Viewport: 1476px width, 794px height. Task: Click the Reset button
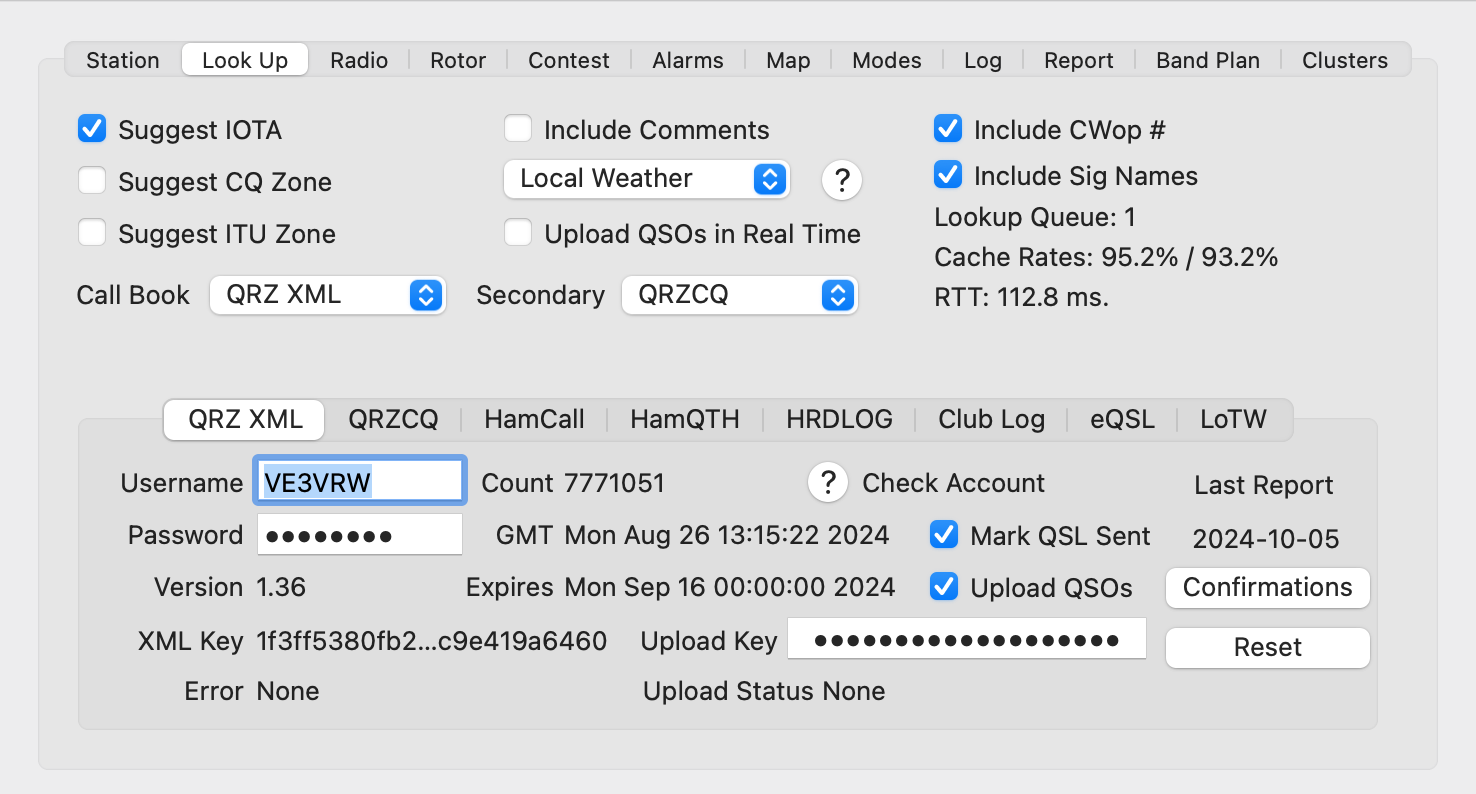[1267, 647]
